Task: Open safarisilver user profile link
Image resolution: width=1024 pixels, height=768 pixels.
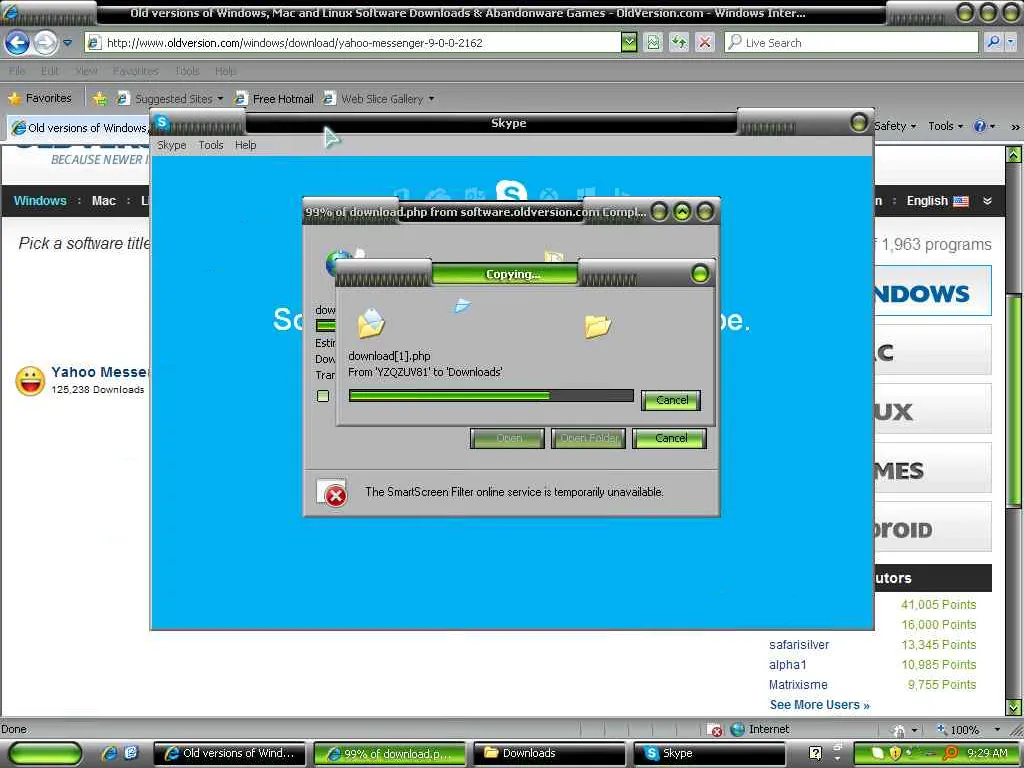Action: [799, 645]
